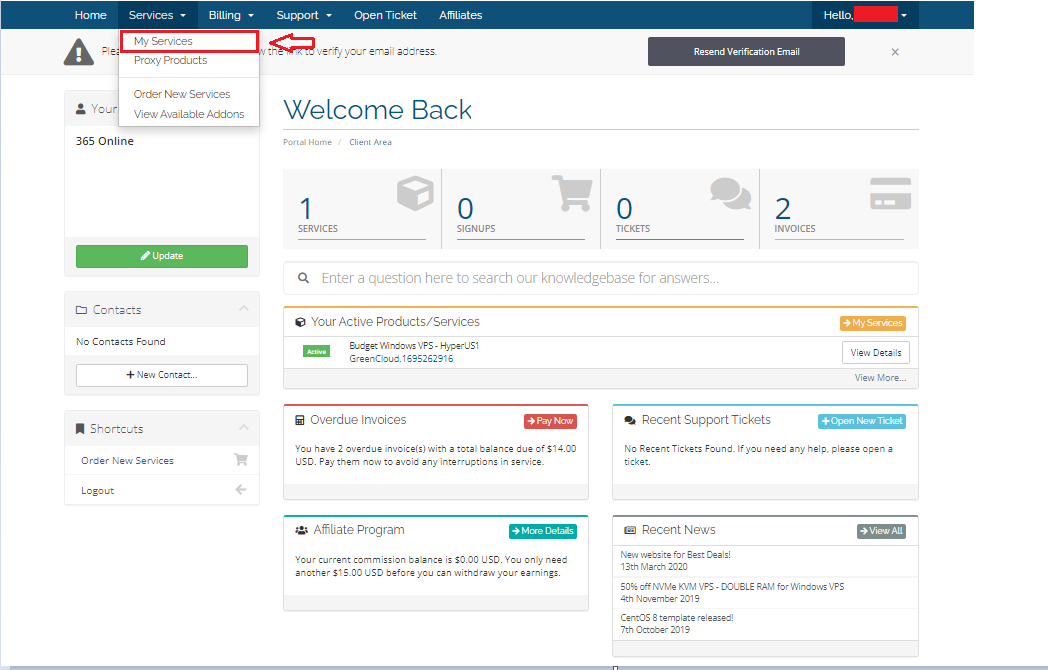Click the Signups shopping cart icon
1048x670 pixels.
pyautogui.click(x=572, y=193)
